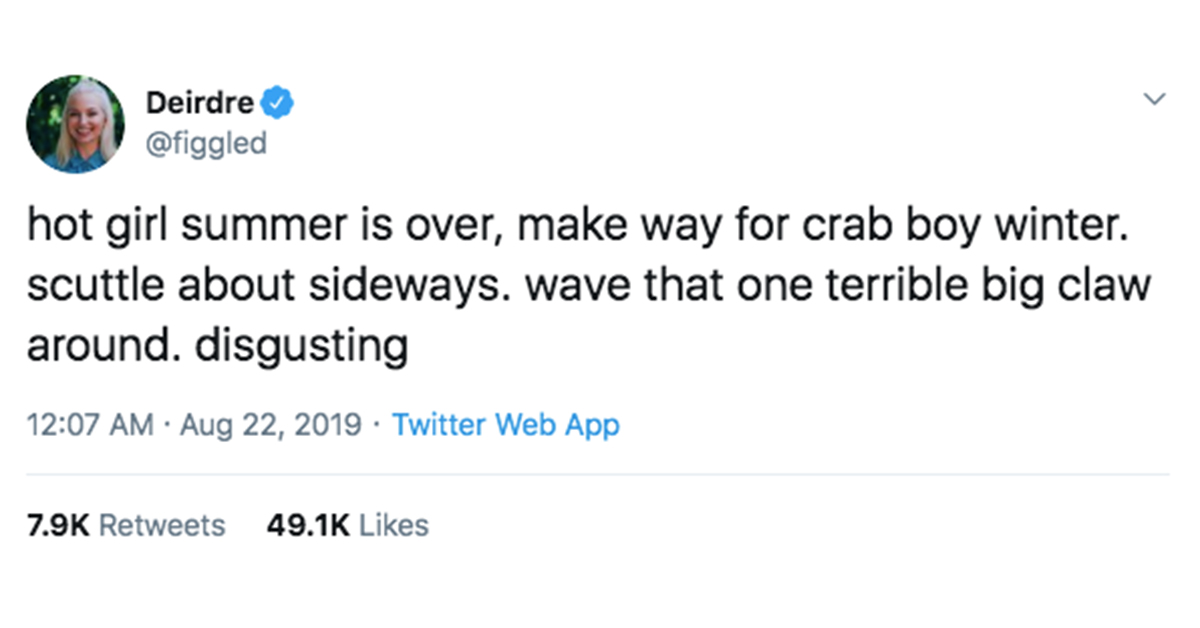Click the blue verified badge beside Deirdre

pyautogui.click(x=276, y=102)
